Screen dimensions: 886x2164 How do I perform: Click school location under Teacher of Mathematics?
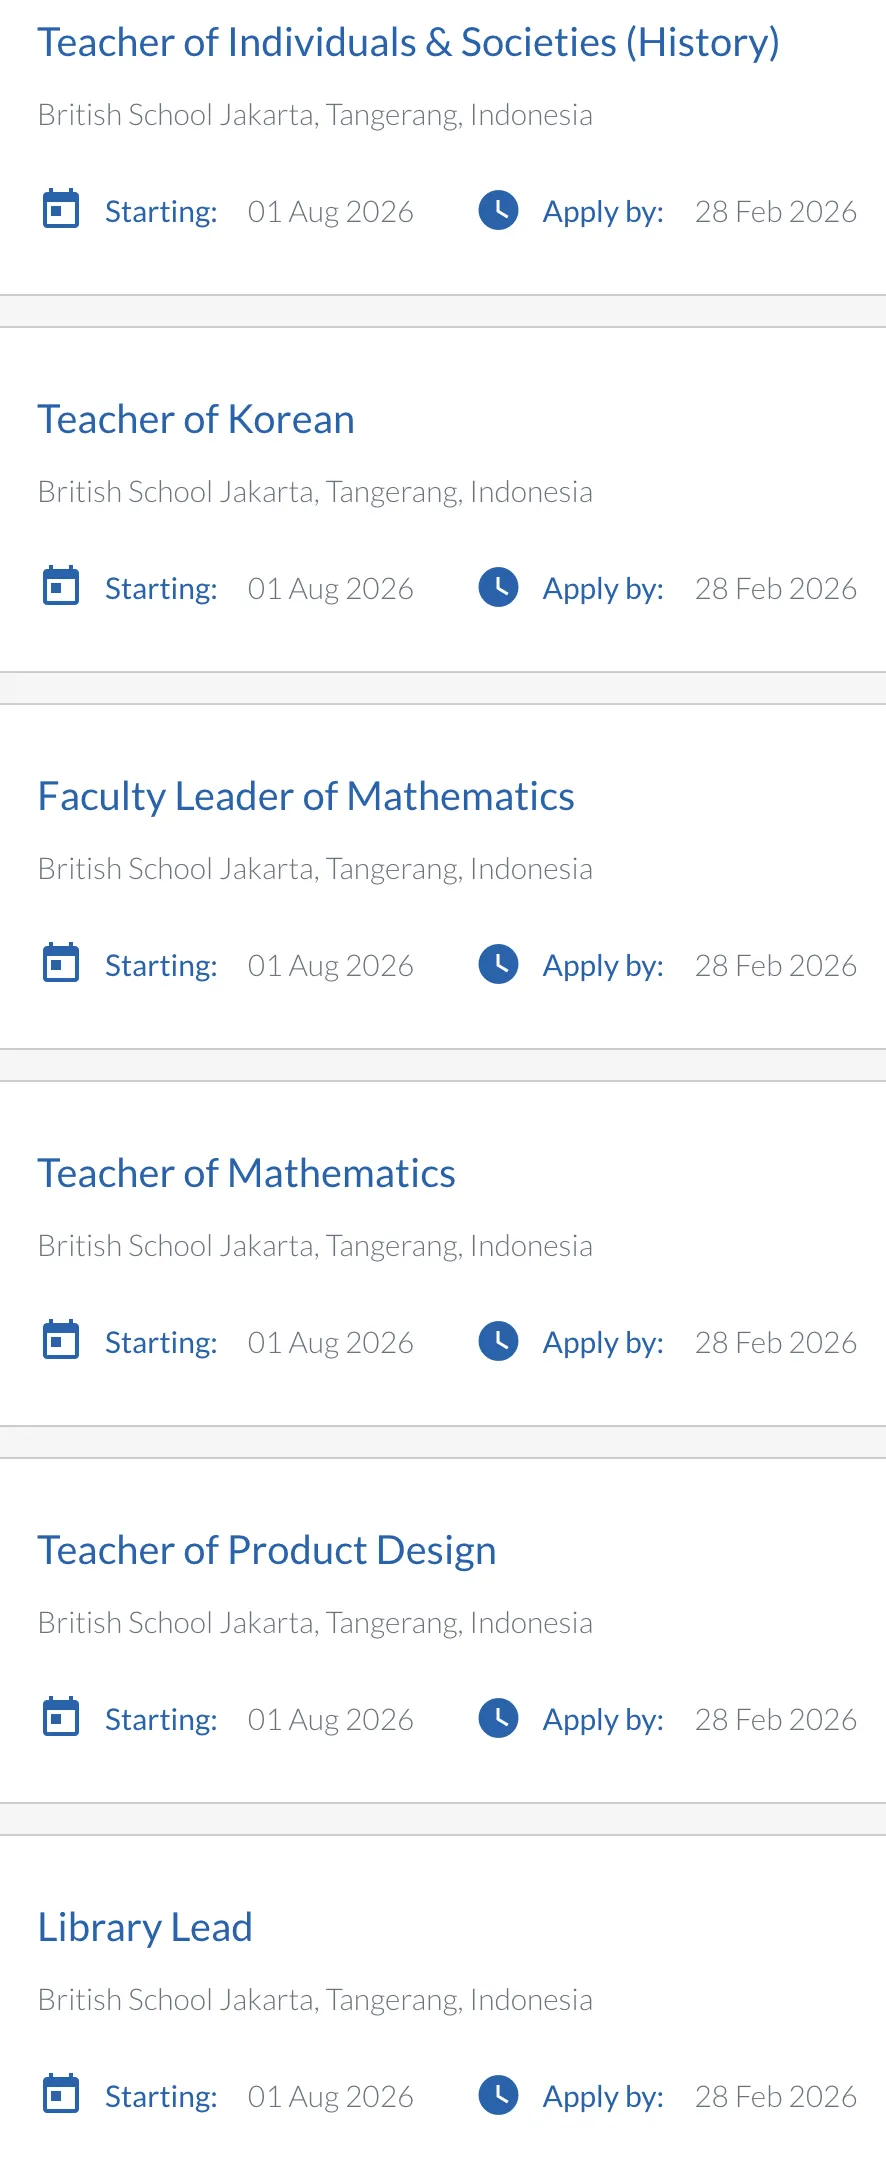tap(315, 1246)
